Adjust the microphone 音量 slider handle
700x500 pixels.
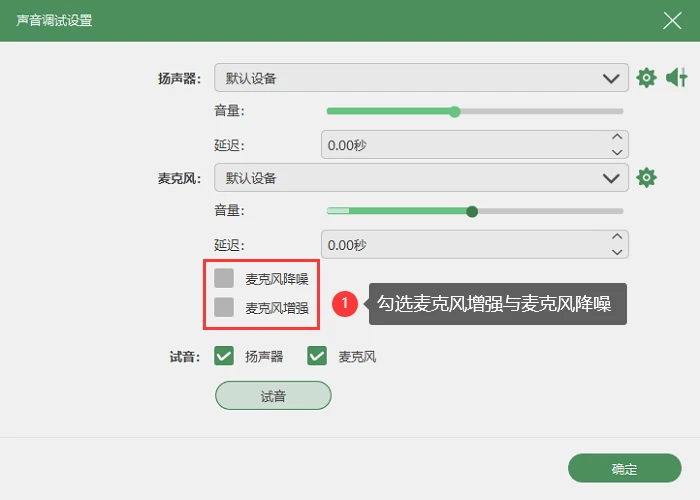click(x=472, y=212)
